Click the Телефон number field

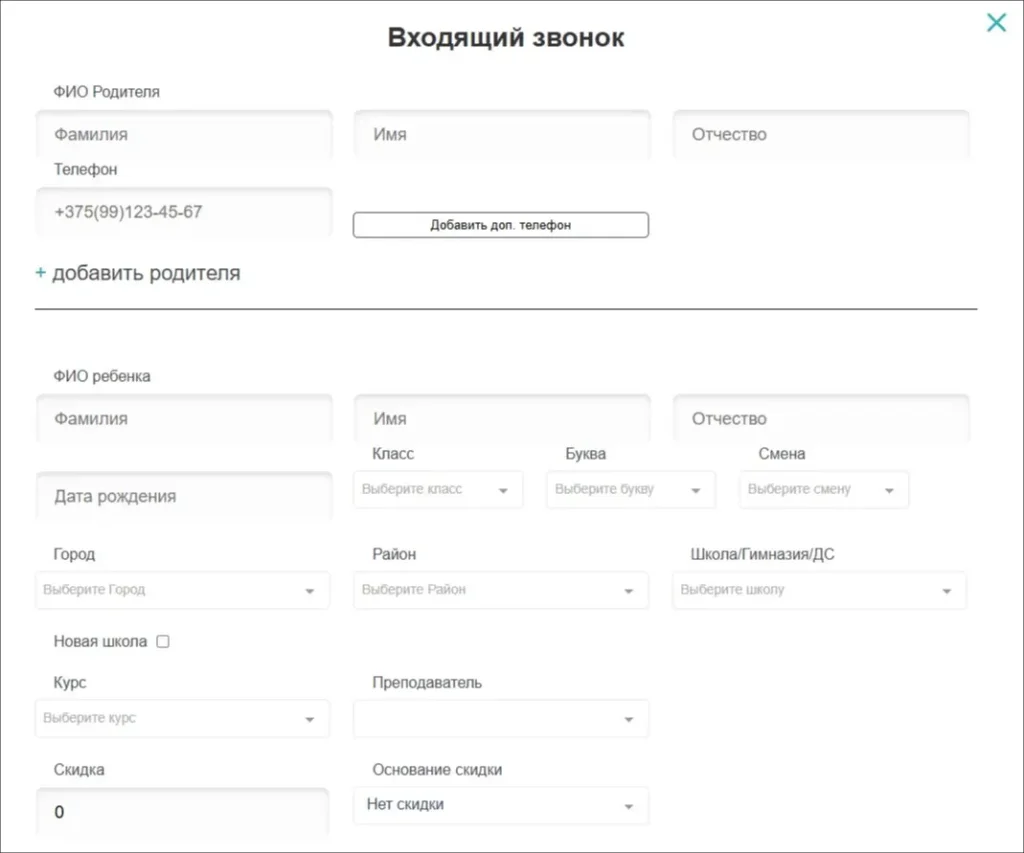(184, 211)
